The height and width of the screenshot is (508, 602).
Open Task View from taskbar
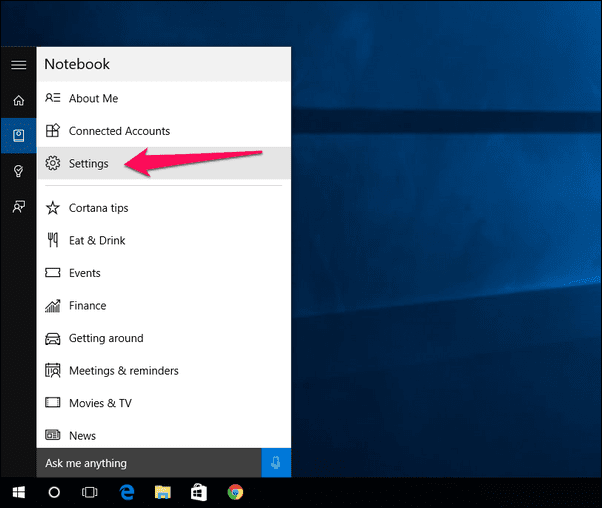[x=89, y=492]
